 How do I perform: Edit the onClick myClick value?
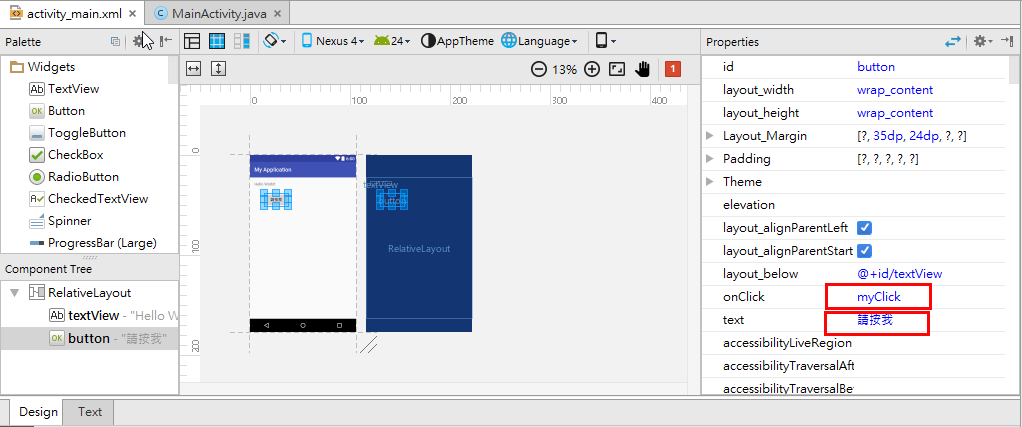pyautogui.click(x=879, y=297)
